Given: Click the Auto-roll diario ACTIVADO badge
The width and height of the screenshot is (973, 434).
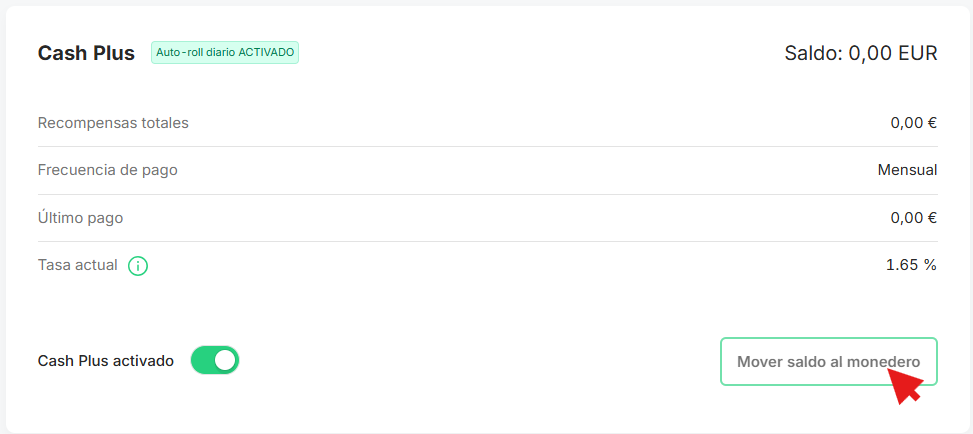Looking at the screenshot, I should (225, 53).
